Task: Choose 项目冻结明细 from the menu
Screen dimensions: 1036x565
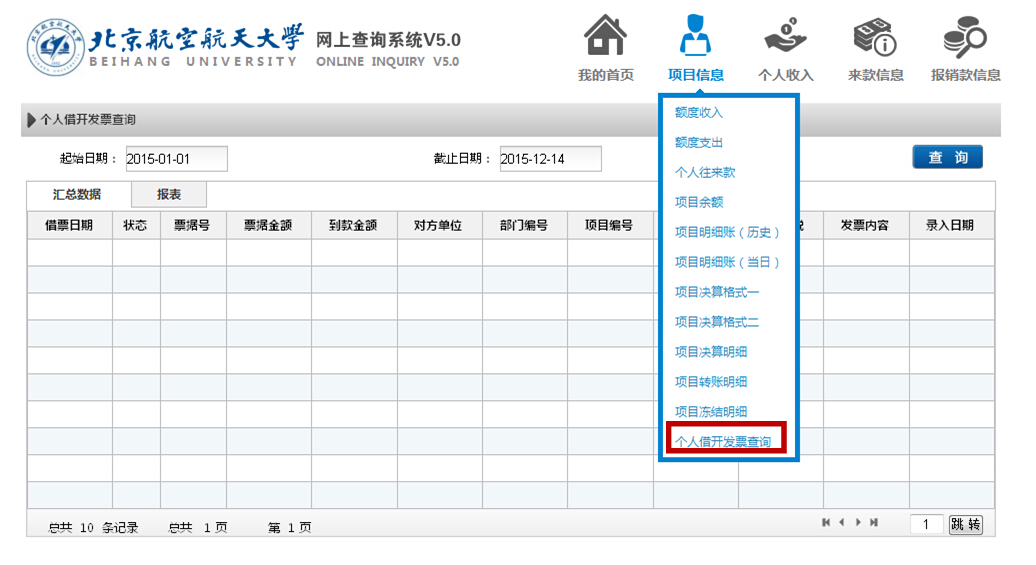Action: pos(710,411)
